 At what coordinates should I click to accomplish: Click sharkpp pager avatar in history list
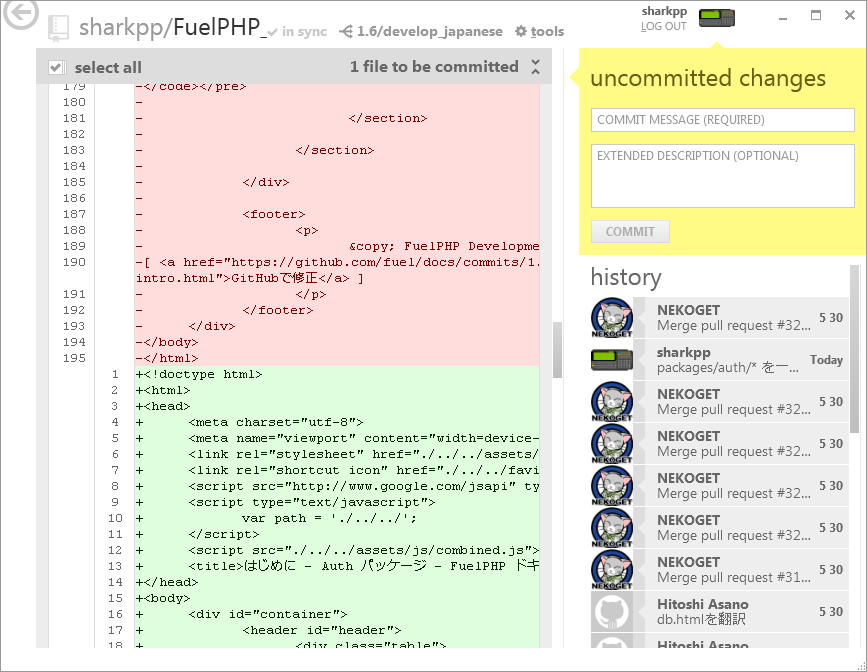tap(612, 360)
